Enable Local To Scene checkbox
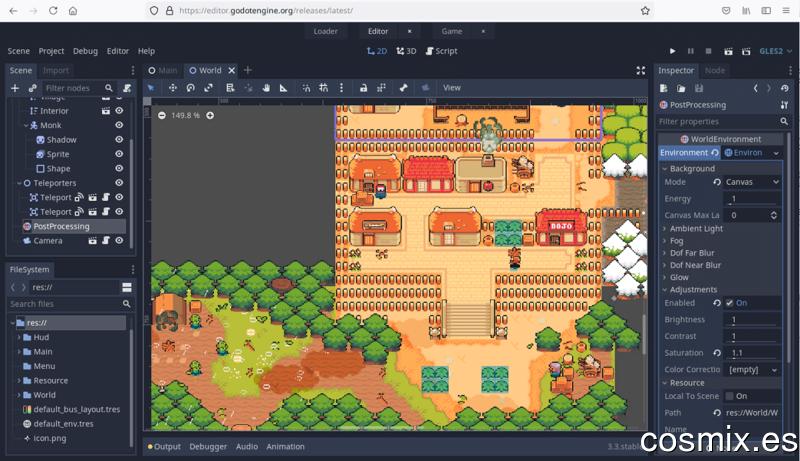The width and height of the screenshot is (800, 461). pyautogui.click(x=730, y=396)
